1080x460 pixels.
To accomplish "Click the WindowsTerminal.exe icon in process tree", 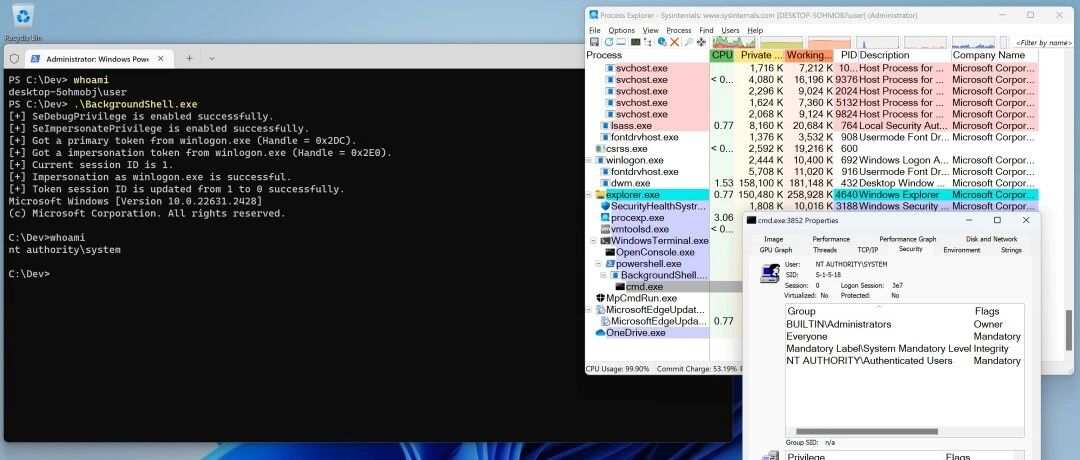I will click(x=605, y=241).
